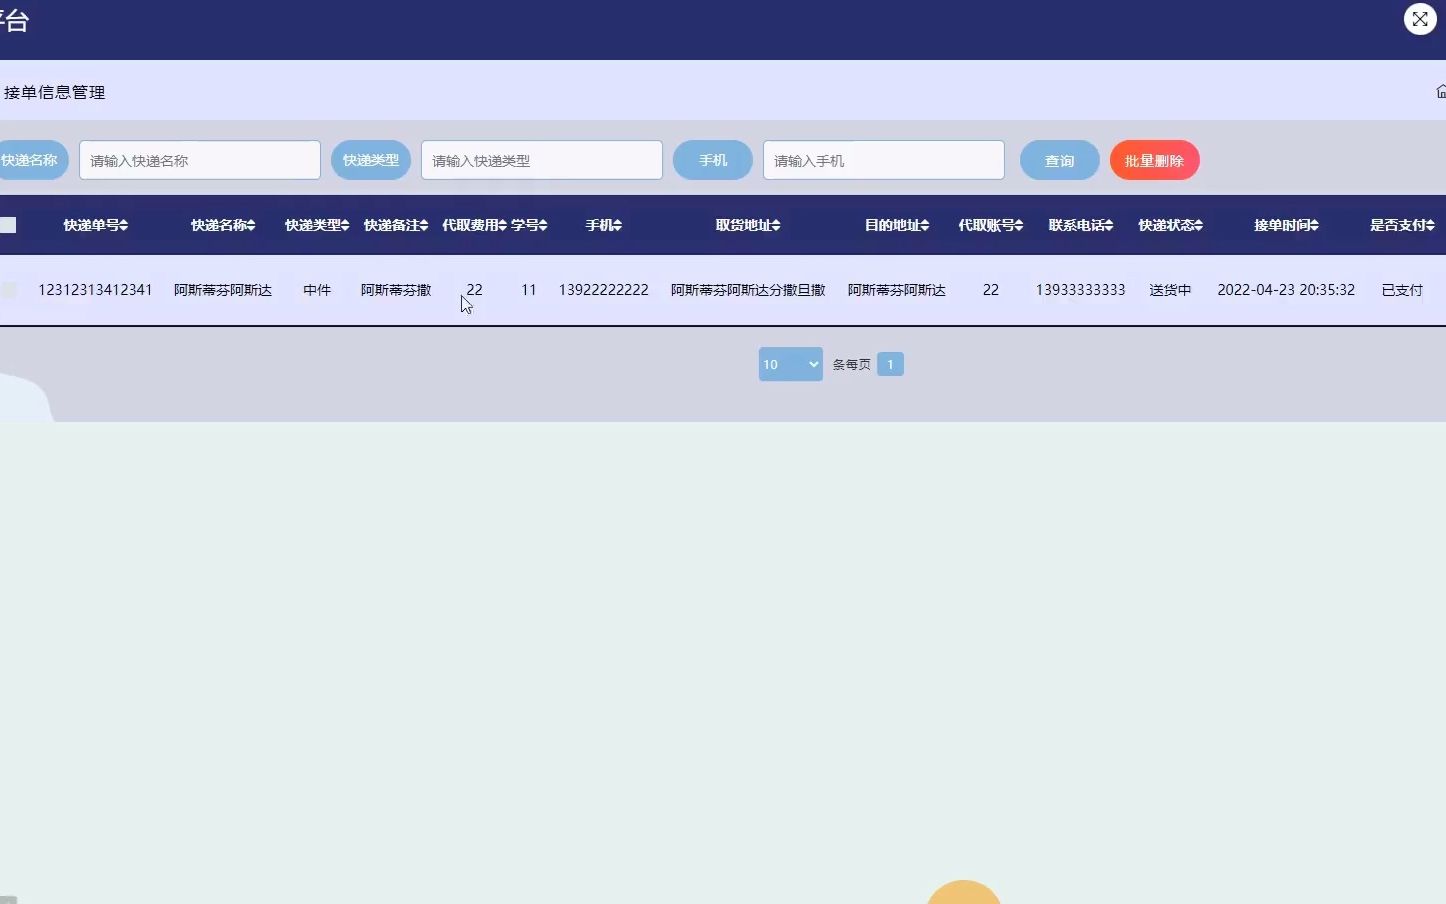The image size is (1446, 904).
Task: Sort by 联系电话 column header
Action: click(1081, 225)
